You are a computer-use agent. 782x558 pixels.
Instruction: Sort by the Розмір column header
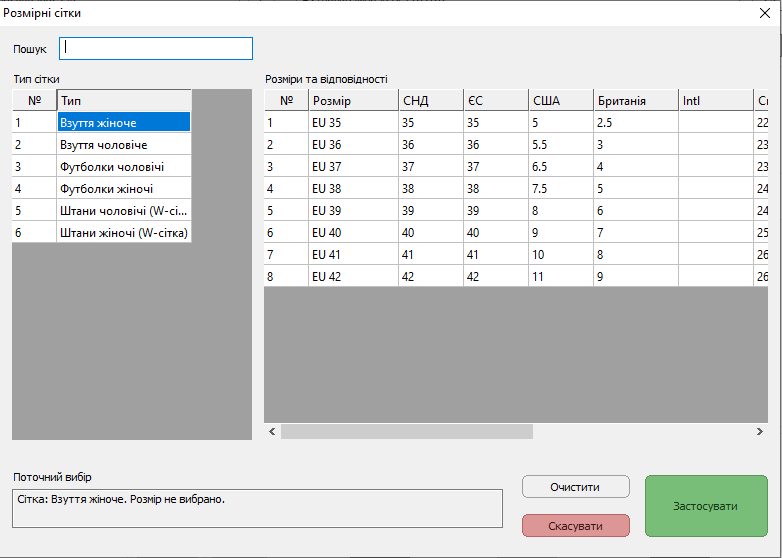[352, 100]
